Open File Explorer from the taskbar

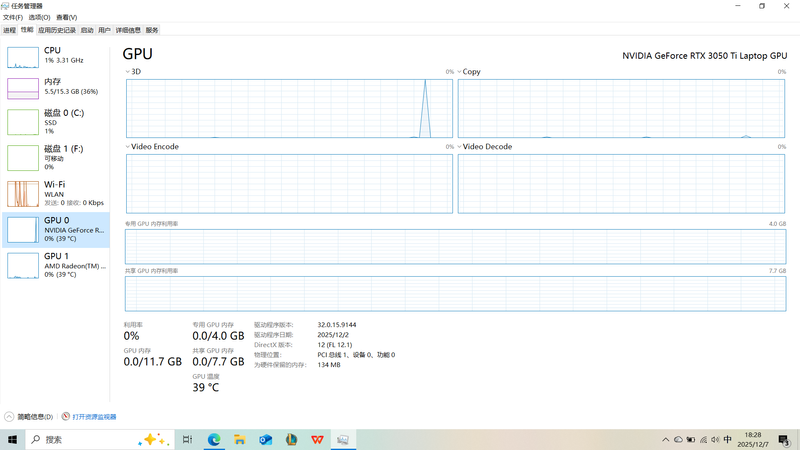[240, 440]
